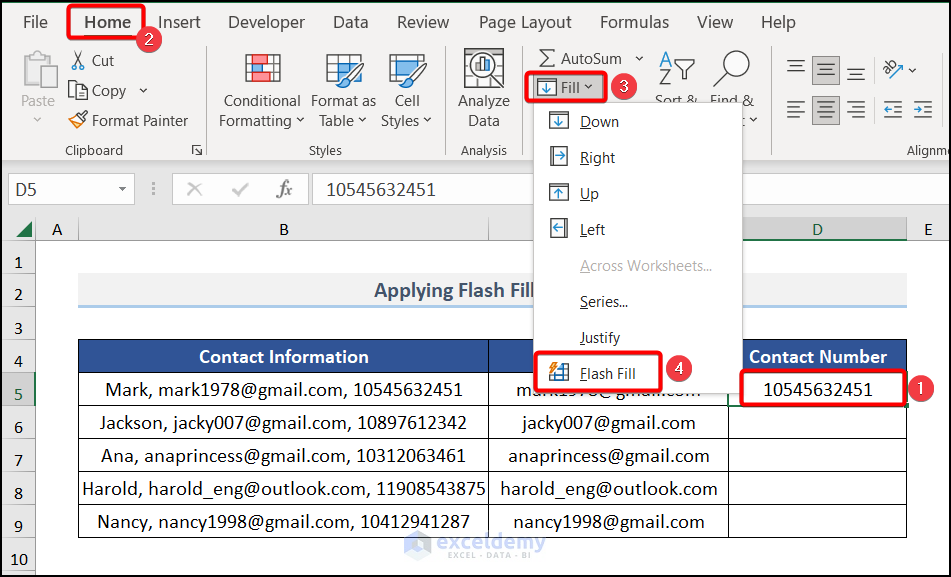Click the Select All corner triangle
Viewport: 951px width, 577px height.
(24, 229)
